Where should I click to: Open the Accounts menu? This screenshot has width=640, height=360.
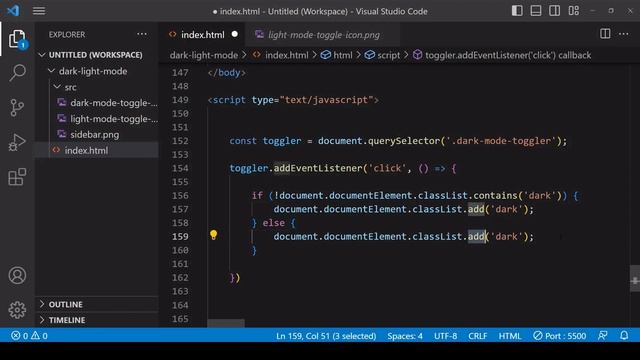click(x=17, y=276)
